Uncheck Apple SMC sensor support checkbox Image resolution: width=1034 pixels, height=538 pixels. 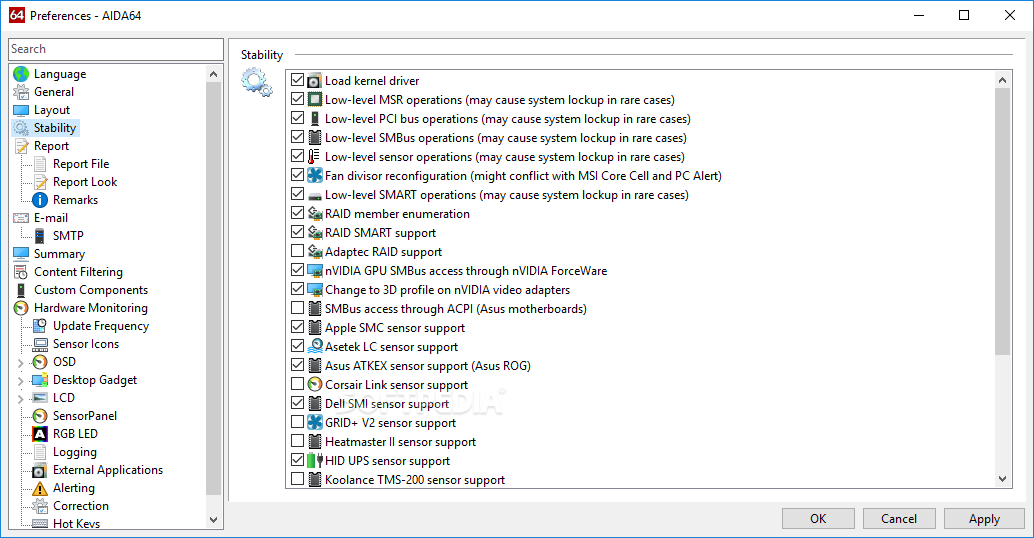pos(297,327)
